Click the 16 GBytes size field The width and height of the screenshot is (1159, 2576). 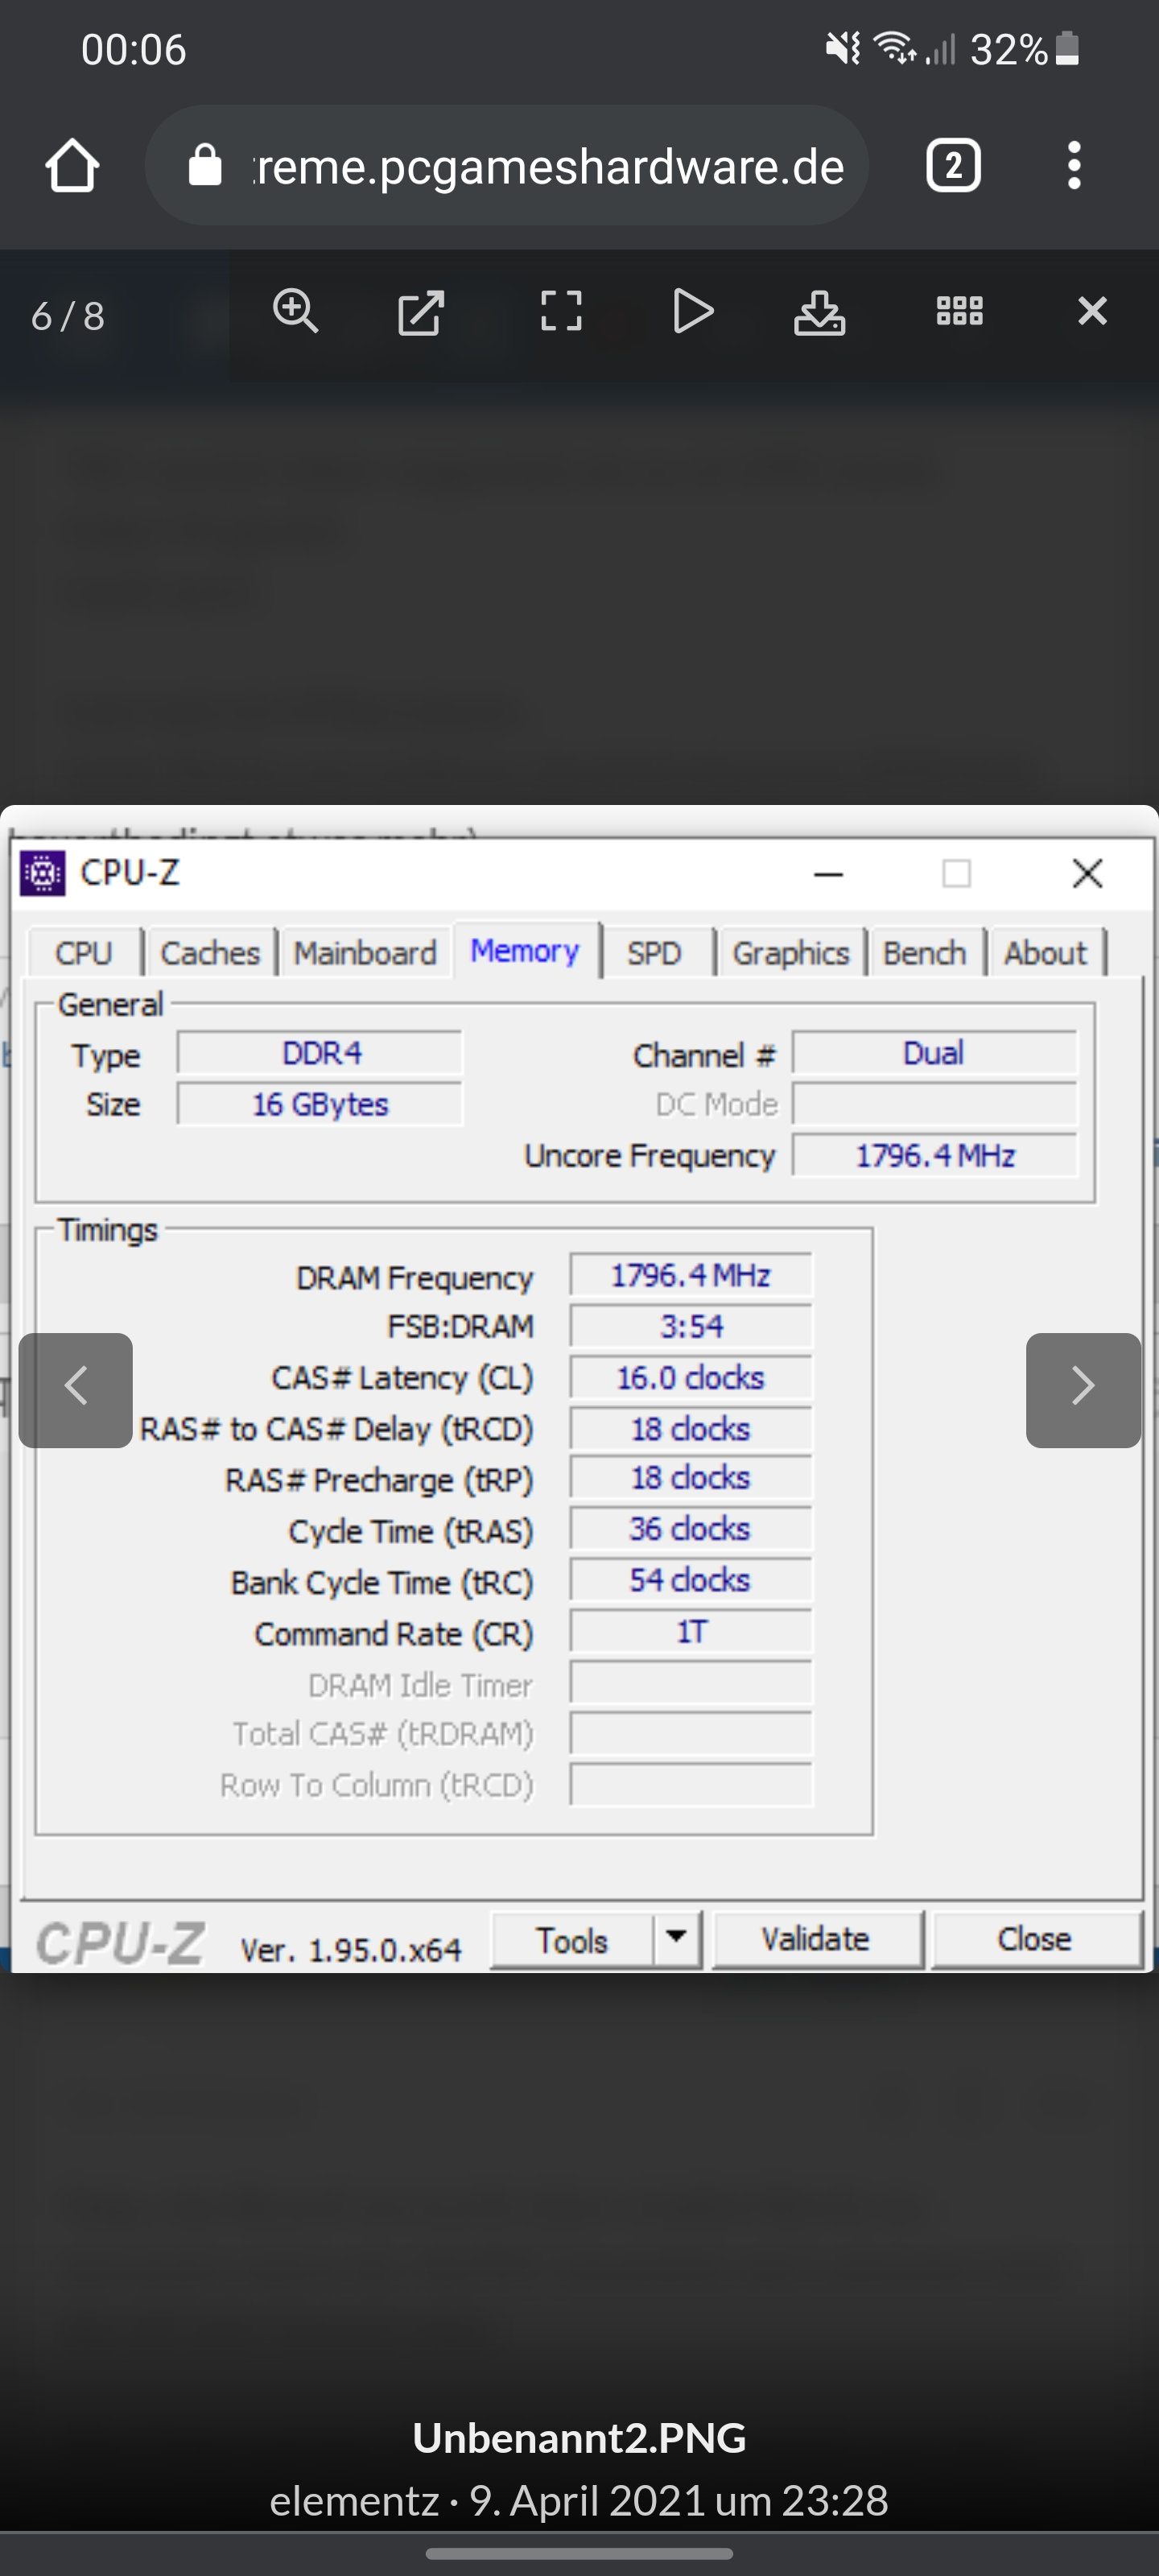pos(320,1104)
